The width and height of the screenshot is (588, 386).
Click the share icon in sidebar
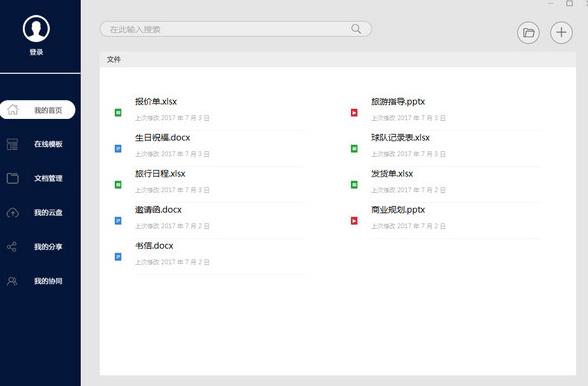[12, 247]
